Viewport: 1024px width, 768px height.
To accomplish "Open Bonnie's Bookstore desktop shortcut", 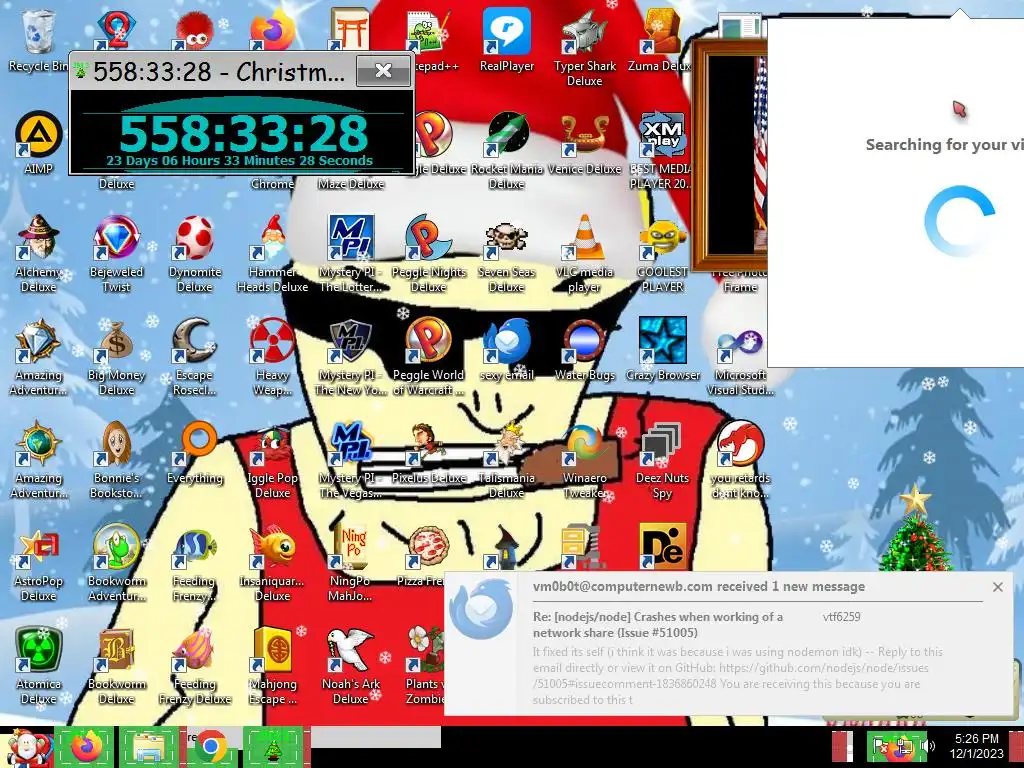I will pyautogui.click(x=116, y=461).
